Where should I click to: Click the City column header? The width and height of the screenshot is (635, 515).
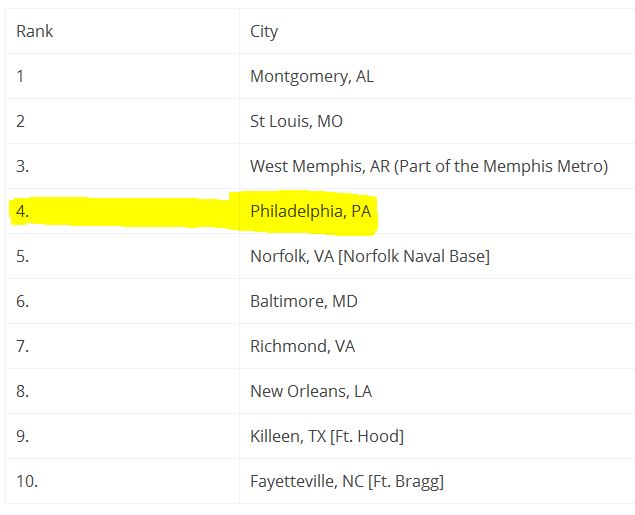point(264,31)
